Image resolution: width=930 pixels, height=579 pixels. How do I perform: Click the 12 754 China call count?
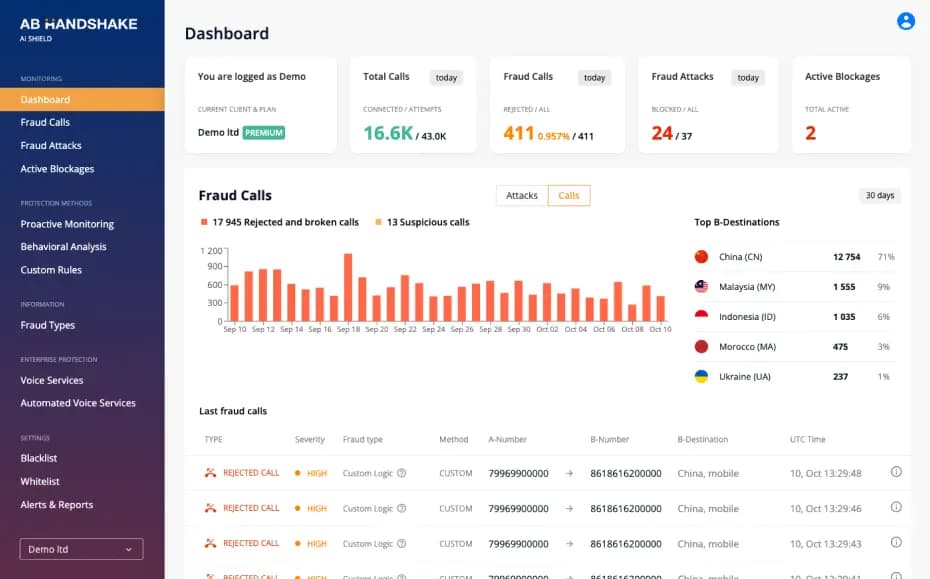pyautogui.click(x=846, y=257)
